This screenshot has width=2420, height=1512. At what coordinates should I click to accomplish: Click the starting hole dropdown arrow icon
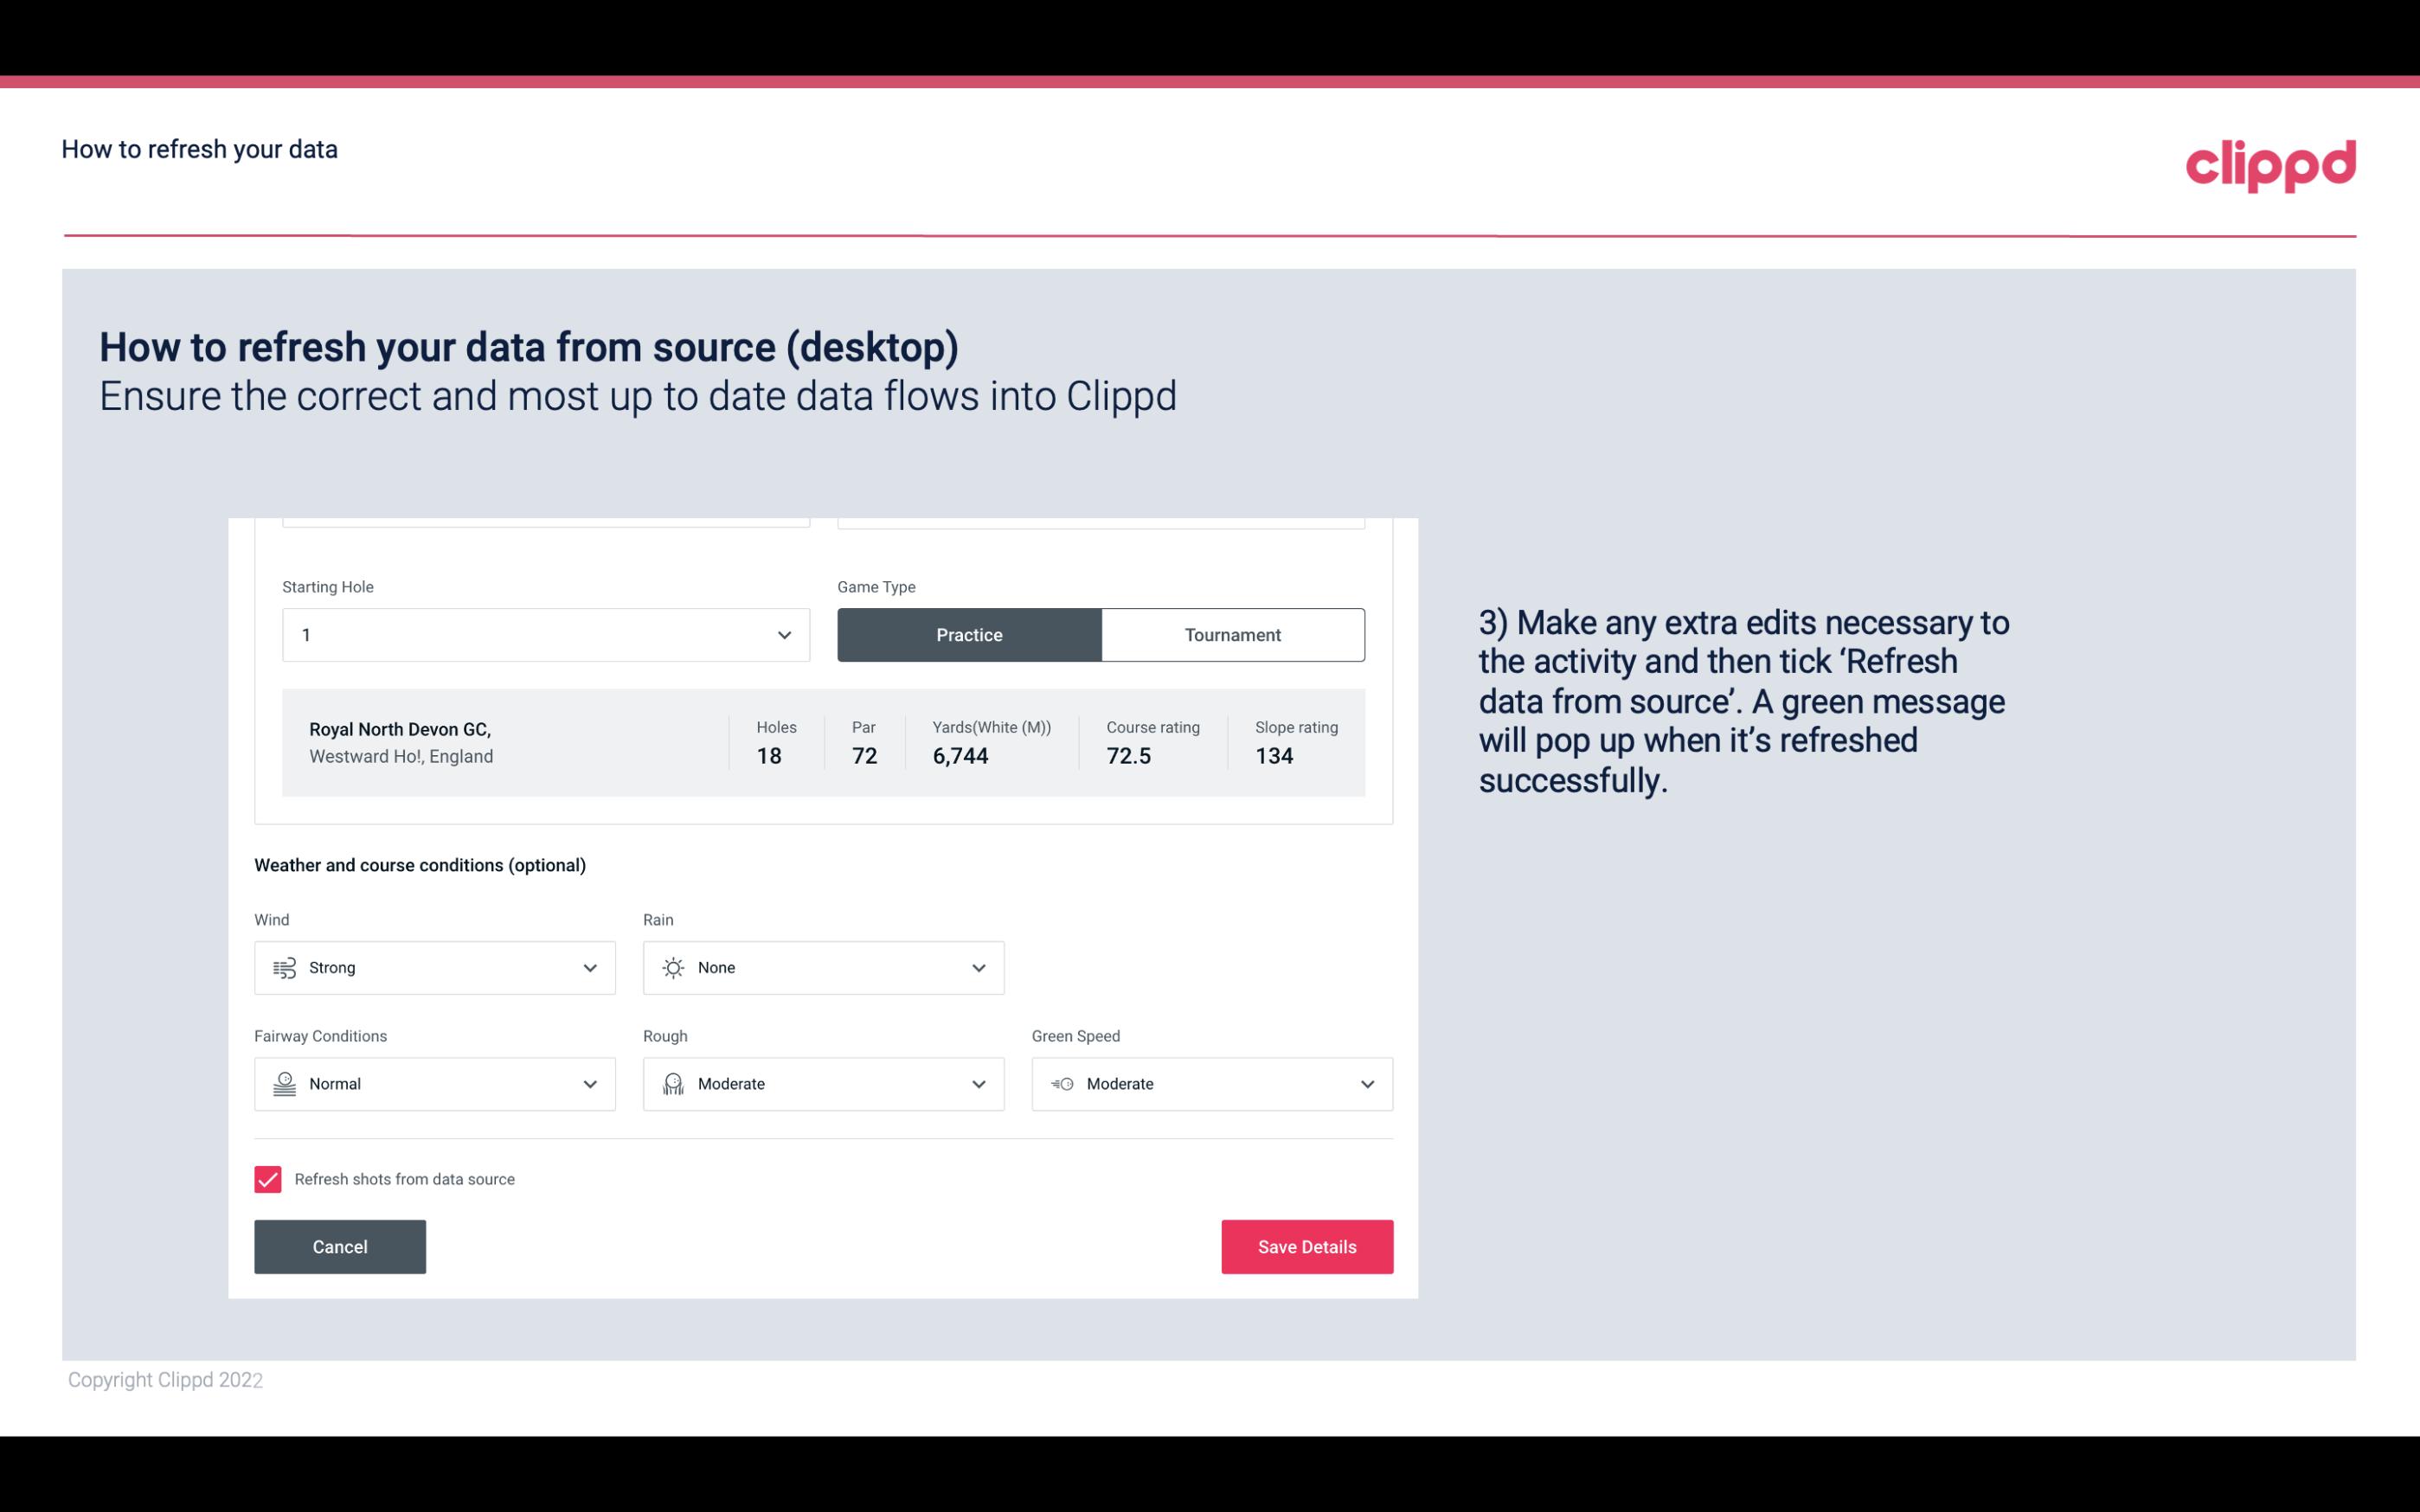click(x=782, y=634)
